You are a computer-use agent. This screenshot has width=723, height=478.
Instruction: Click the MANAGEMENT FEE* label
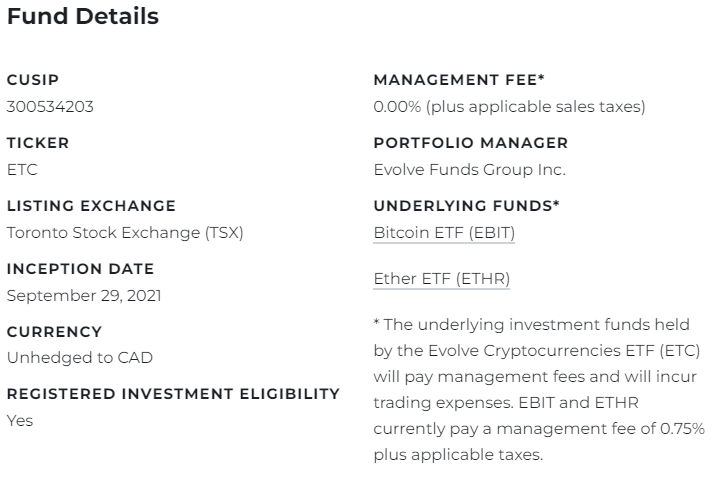[x=459, y=80]
